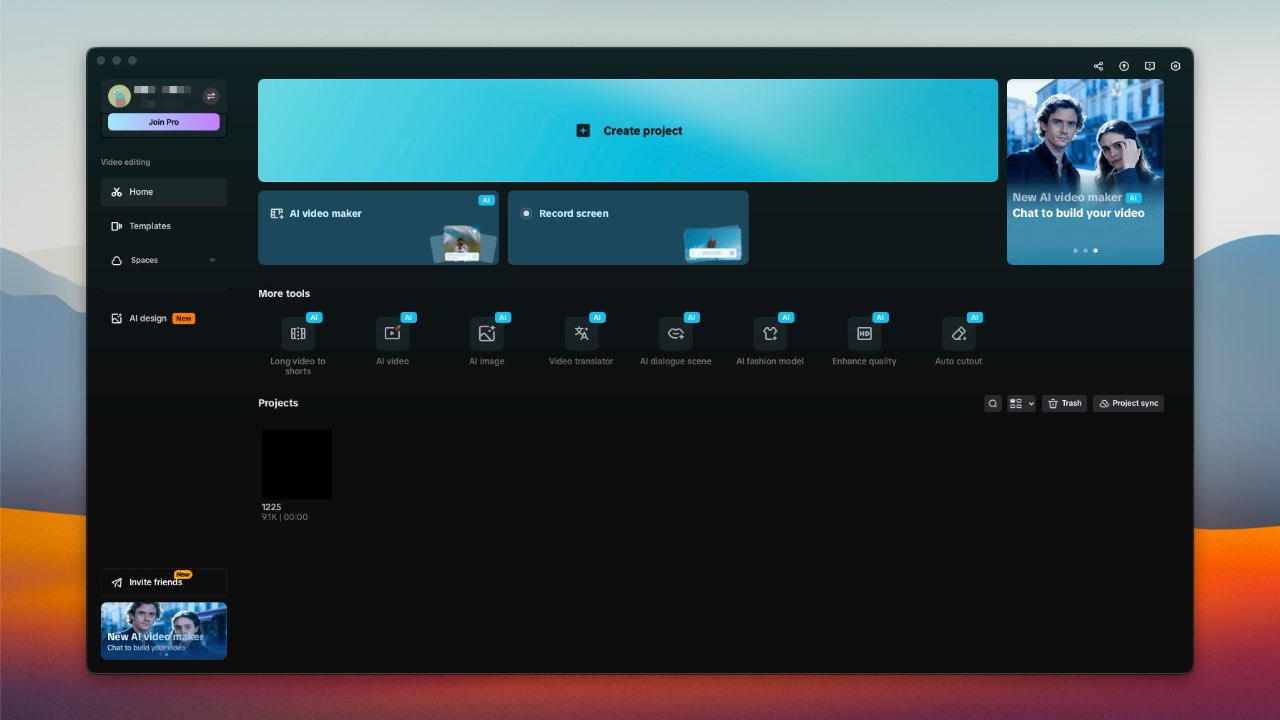Open the 1225 project thumbnail
Image resolution: width=1280 pixels, height=720 pixels.
pos(297,464)
